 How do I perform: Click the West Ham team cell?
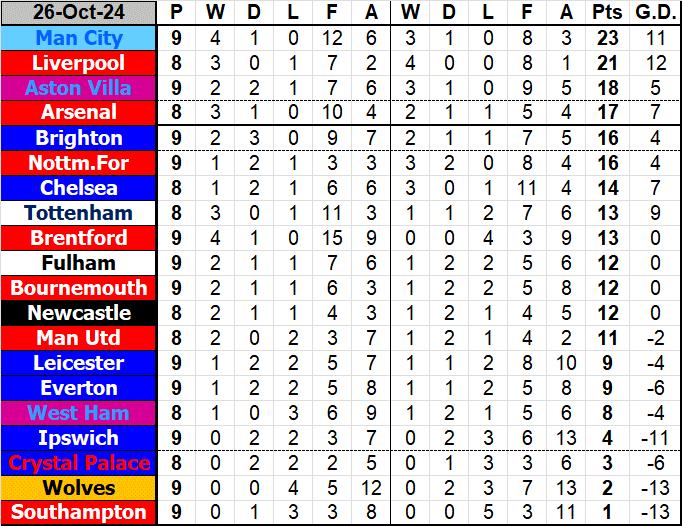(x=79, y=413)
